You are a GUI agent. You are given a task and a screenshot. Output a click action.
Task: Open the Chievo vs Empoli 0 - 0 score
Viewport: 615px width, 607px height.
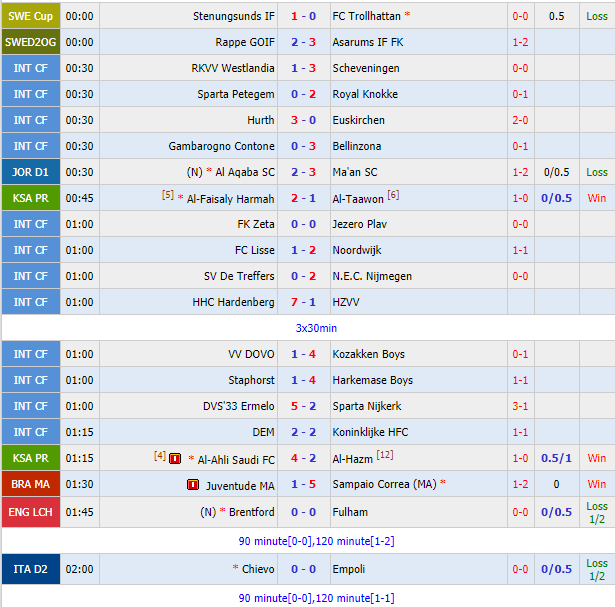tap(304, 568)
